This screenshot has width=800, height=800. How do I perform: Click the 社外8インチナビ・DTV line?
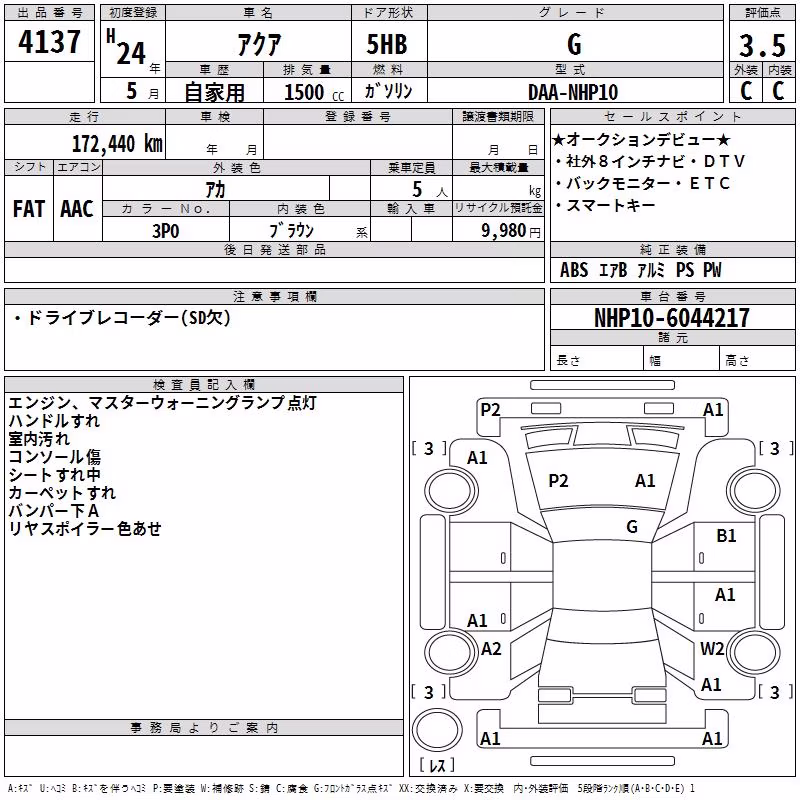click(649, 161)
